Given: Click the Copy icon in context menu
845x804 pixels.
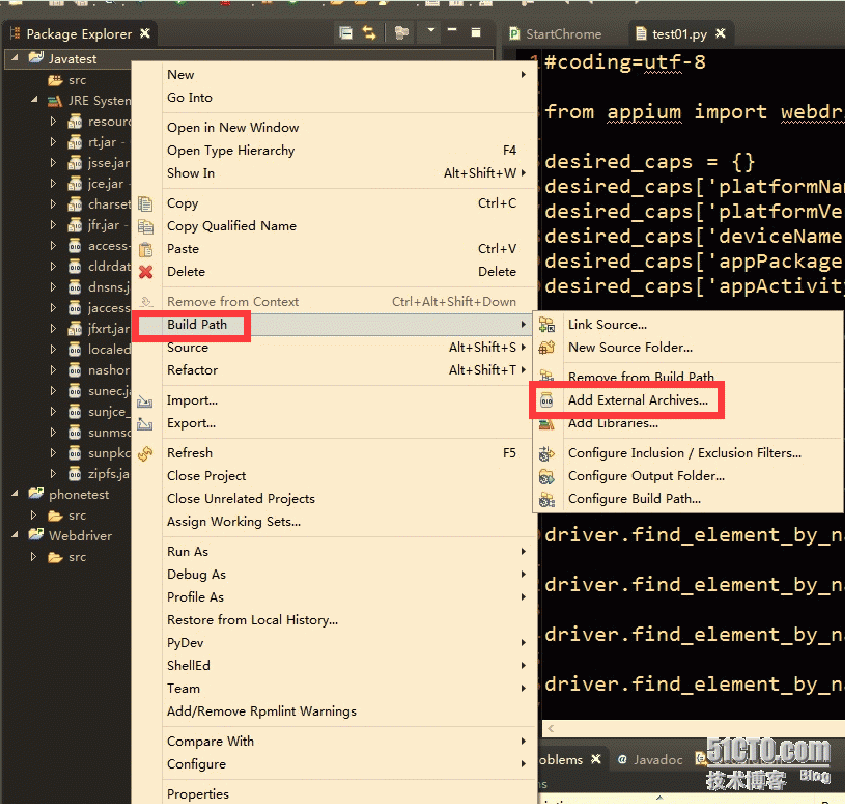Looking at the screenshot, I should [x=145, y=204].
